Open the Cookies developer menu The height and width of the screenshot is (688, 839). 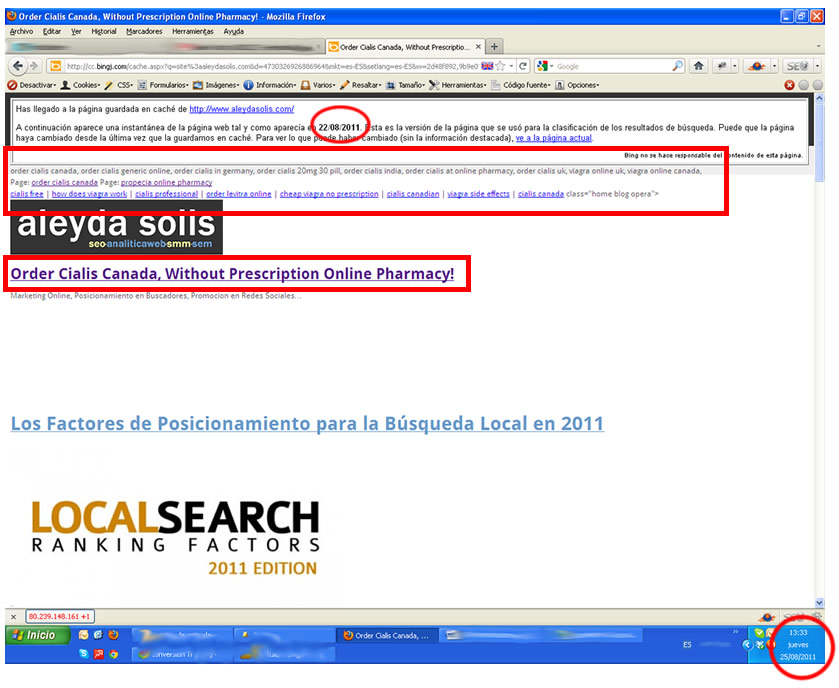pyautogui.click(x=80, y=85)
